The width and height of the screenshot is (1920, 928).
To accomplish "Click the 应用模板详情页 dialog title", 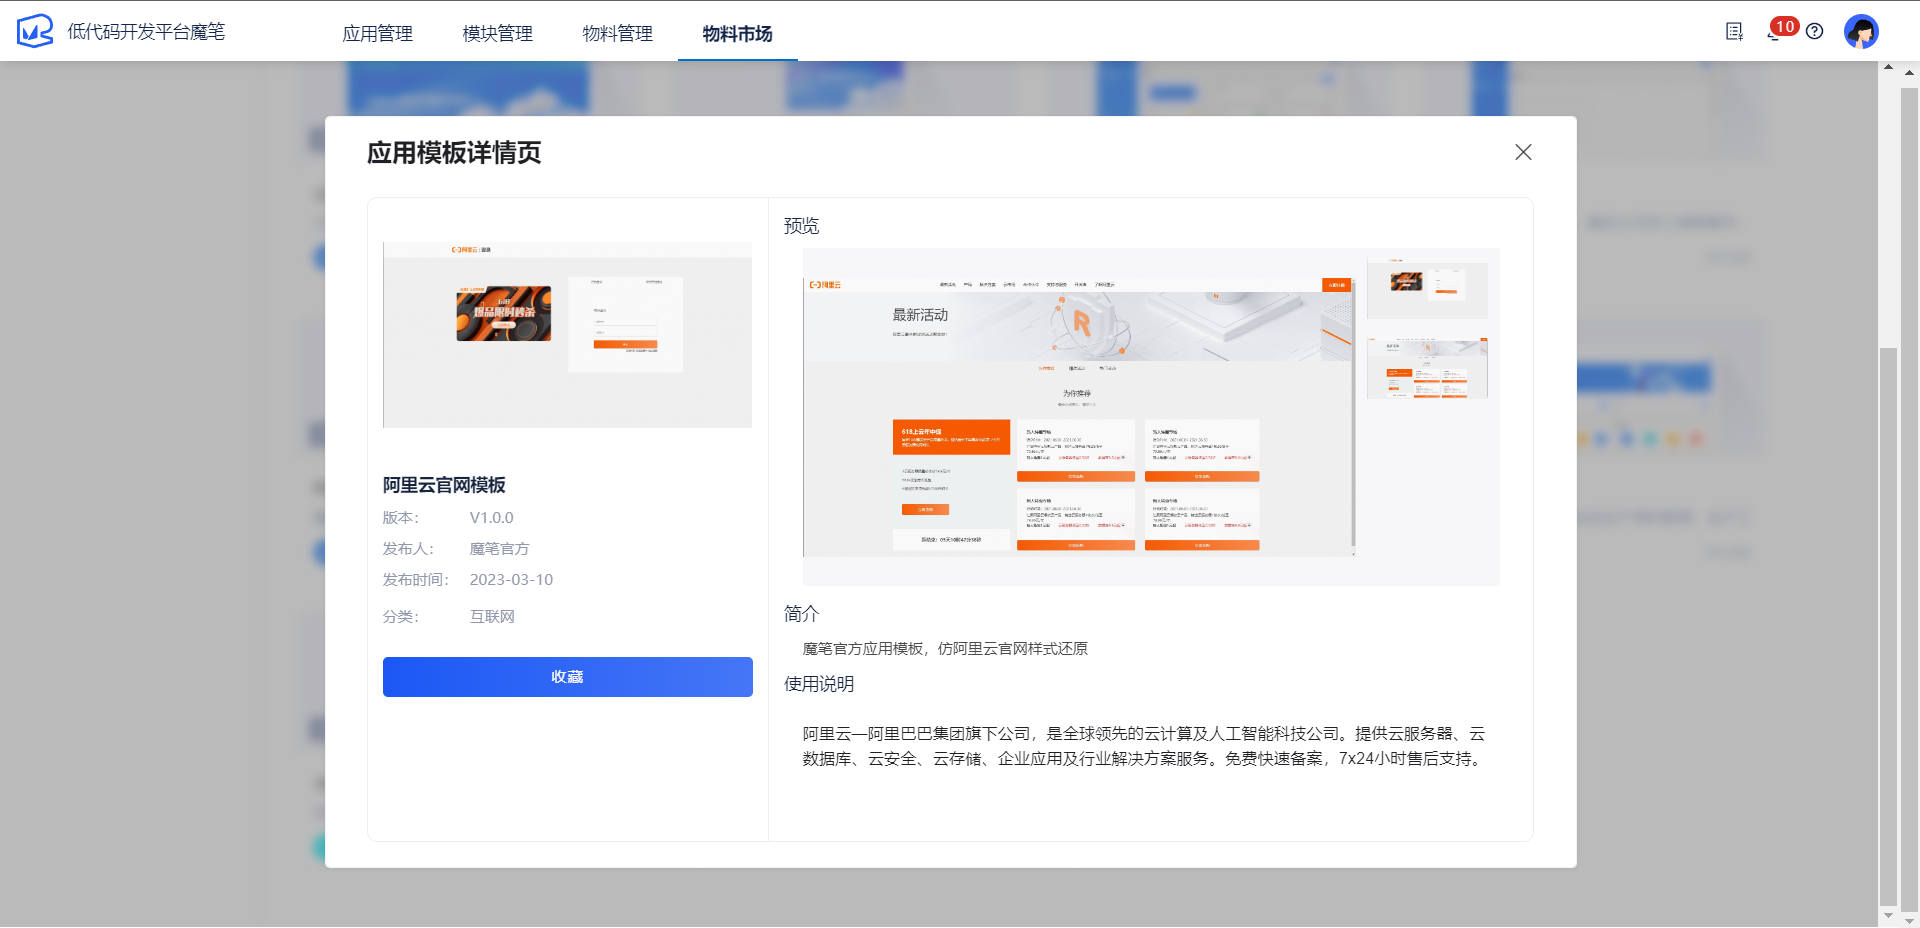I will 454,153.
